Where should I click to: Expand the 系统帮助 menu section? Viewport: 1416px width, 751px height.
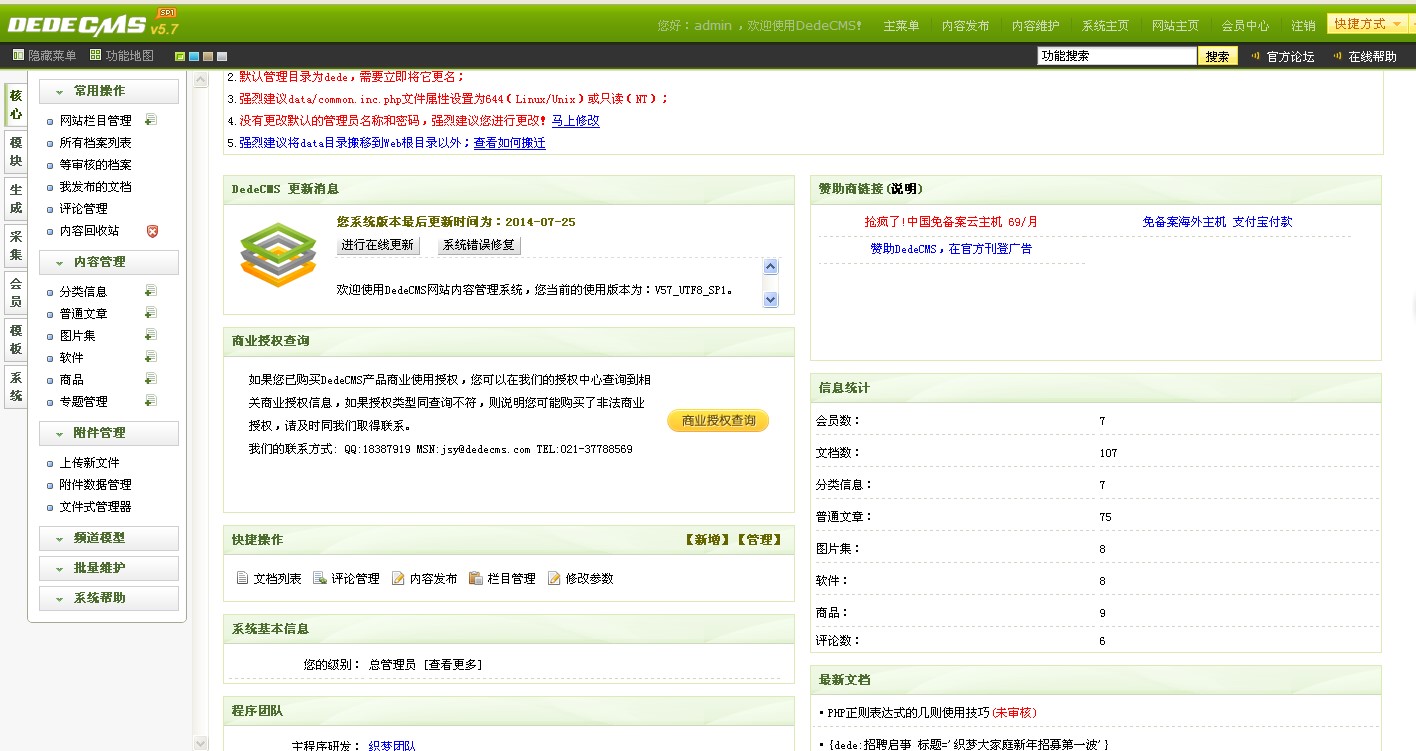[109, 598]
